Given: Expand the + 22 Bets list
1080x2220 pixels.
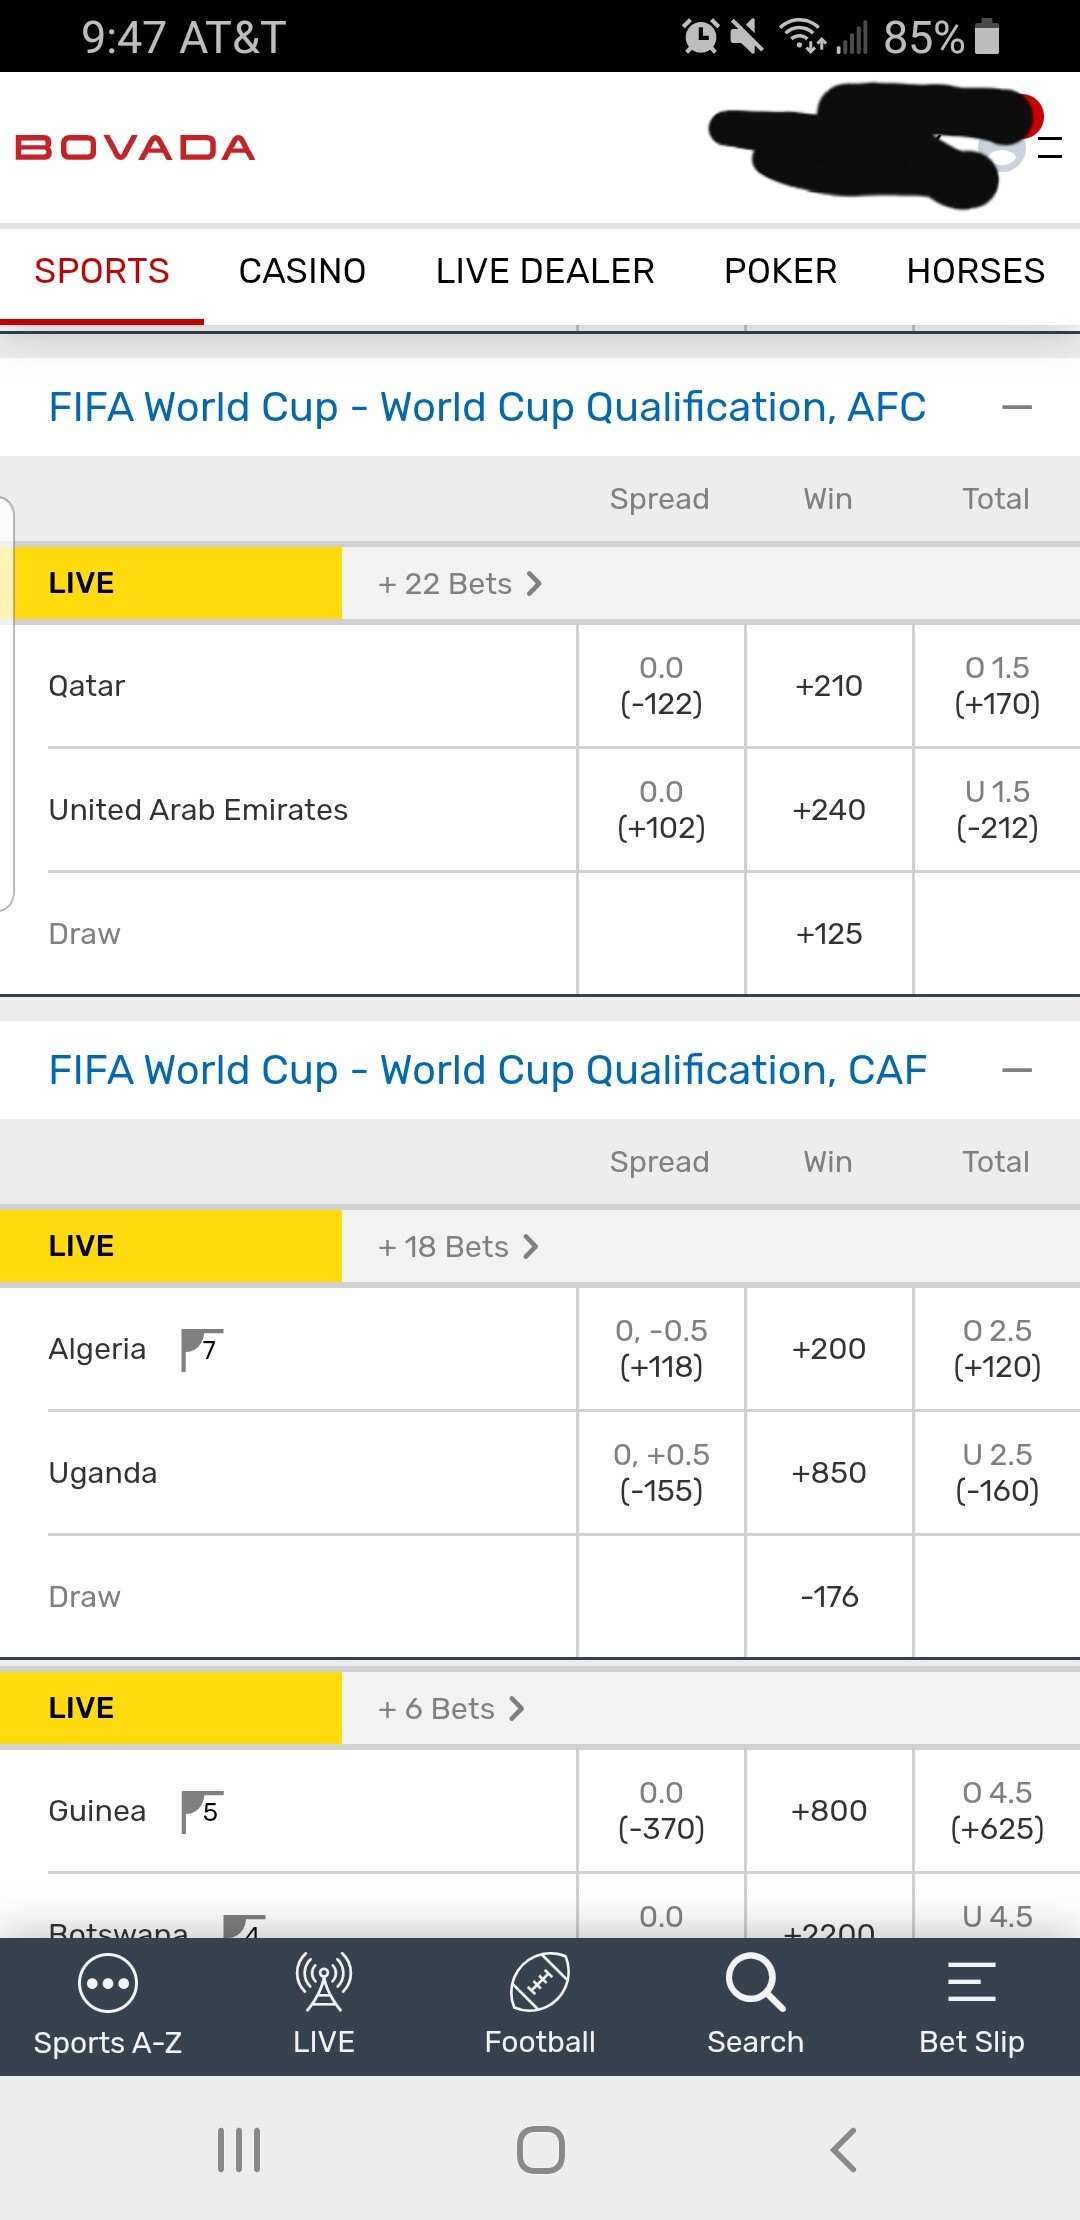Looking at the screenshot, I should (460, 584).
